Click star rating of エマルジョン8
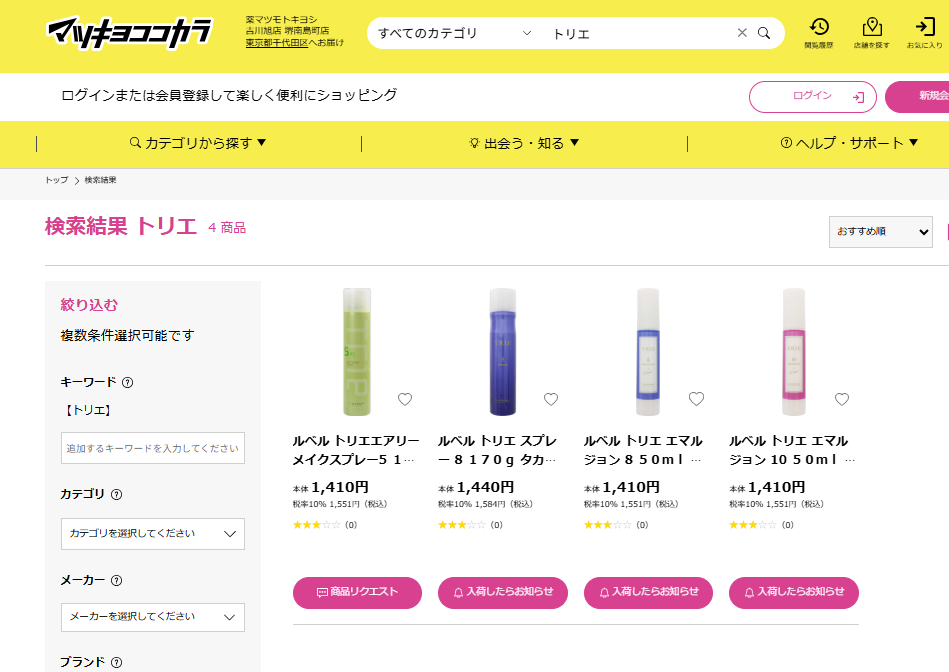 (x=608, y=525)
